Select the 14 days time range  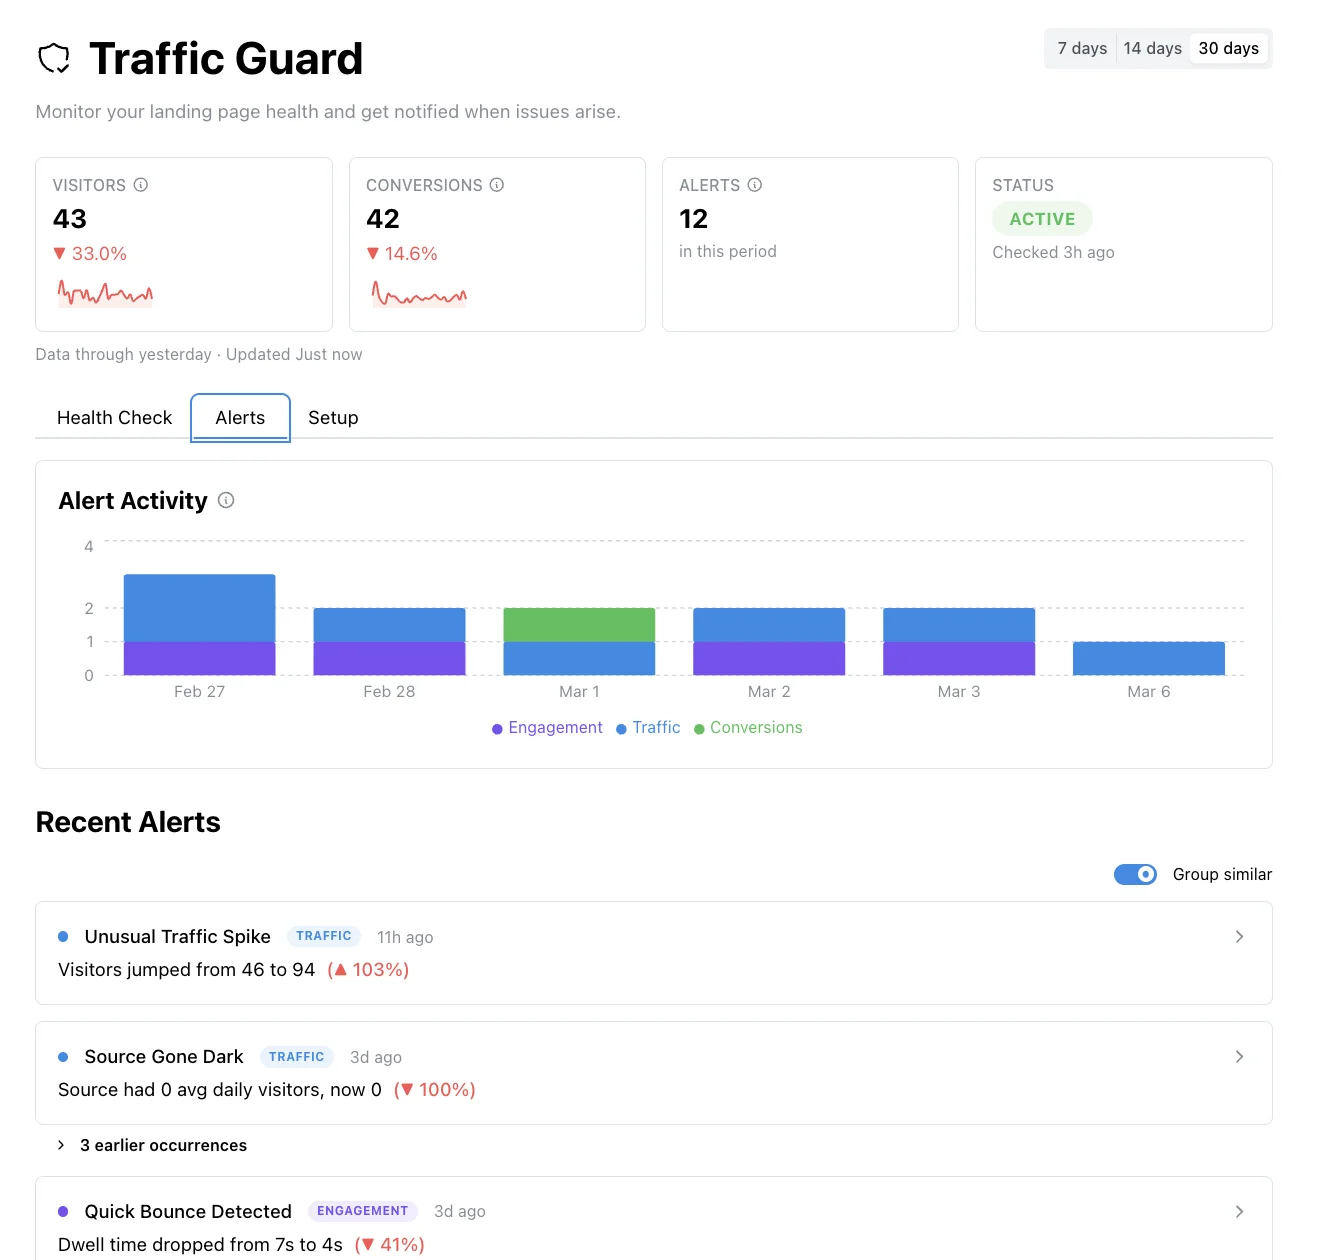(x=1152, y=47)
